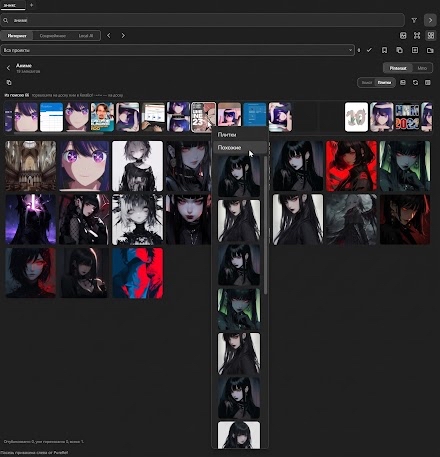The height and width of the screenshot is (457, 440).
Task: Click the strip's horizontal scrollbar
Action: click(58, 133)
